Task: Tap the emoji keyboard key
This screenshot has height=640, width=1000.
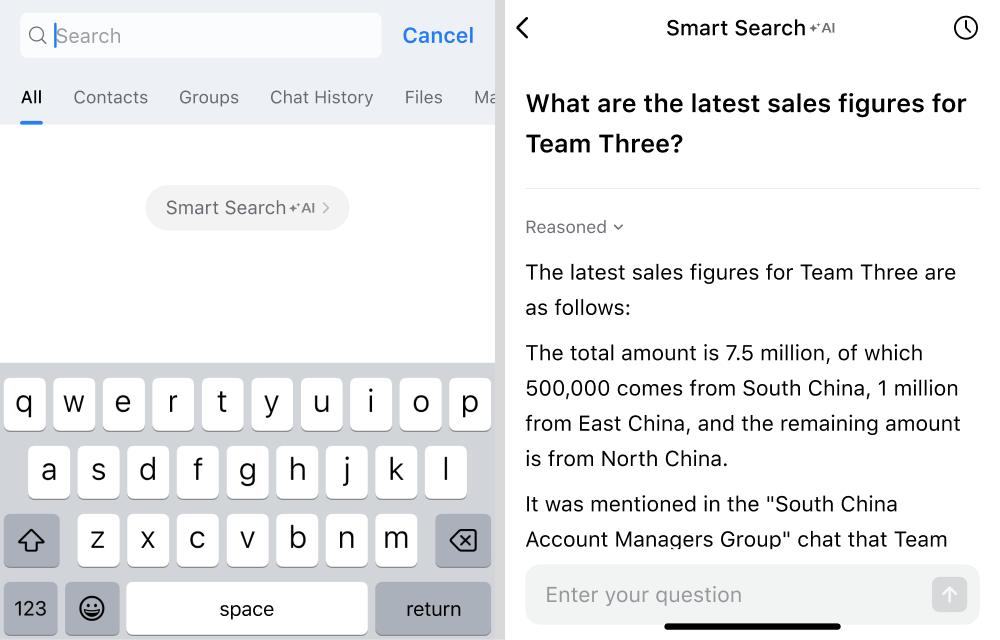Action: [x=92, y=608]
